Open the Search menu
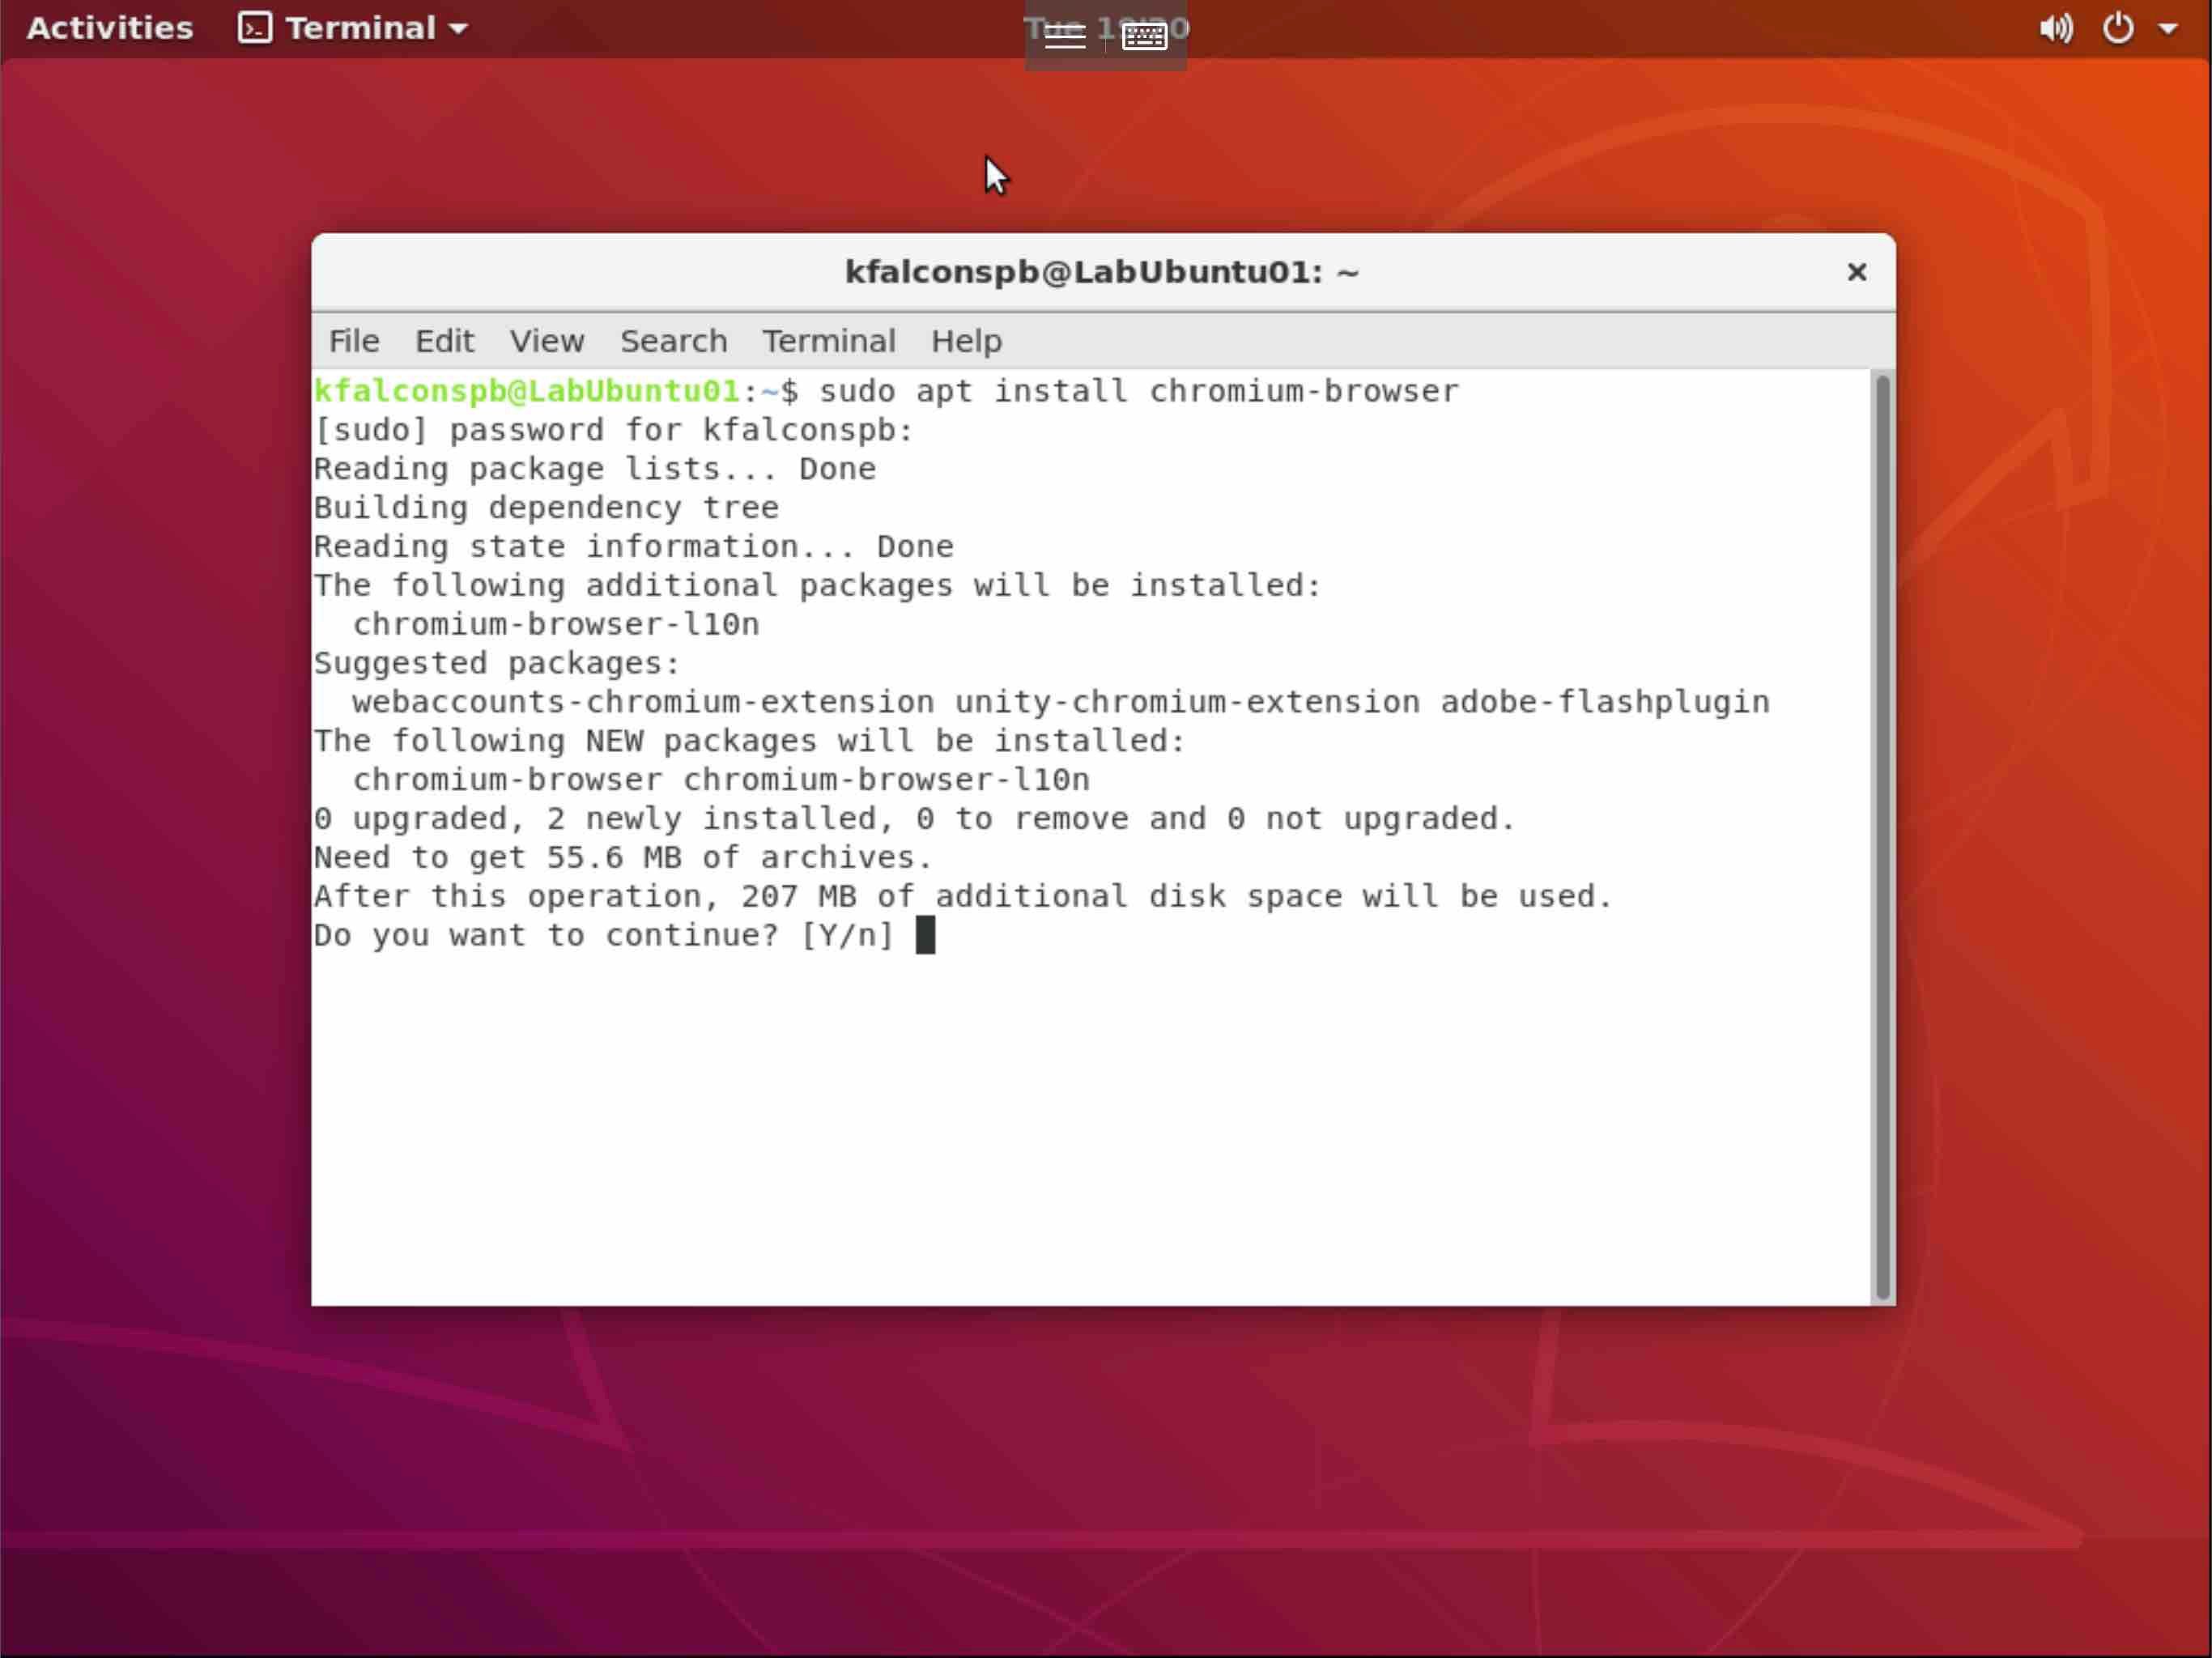The height and width of the screenshot is (1658, 2212). (673, 341)
